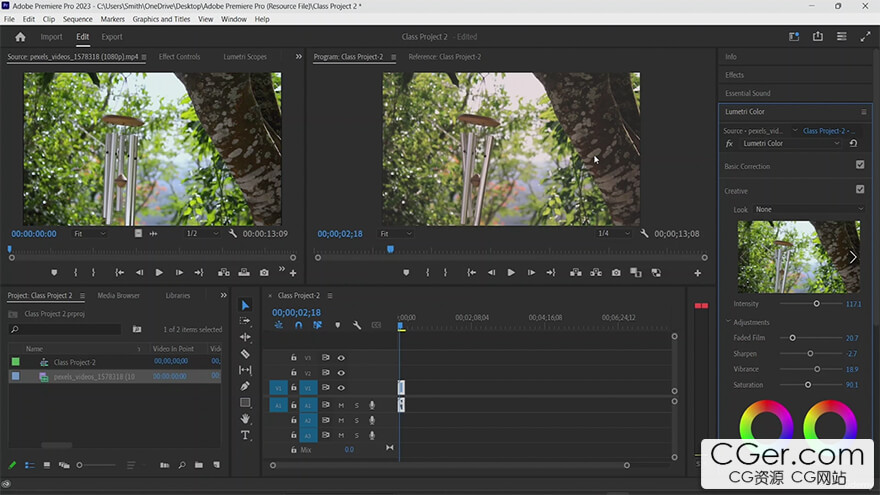Screen dimensions: 880x495
Task: Play the Source monitor clip
Action: click(x=159, y=273)
